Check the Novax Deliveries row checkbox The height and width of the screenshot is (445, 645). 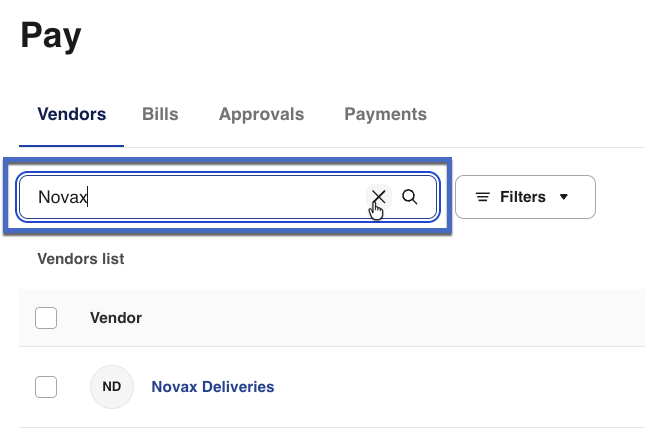(x=46, y=387)
